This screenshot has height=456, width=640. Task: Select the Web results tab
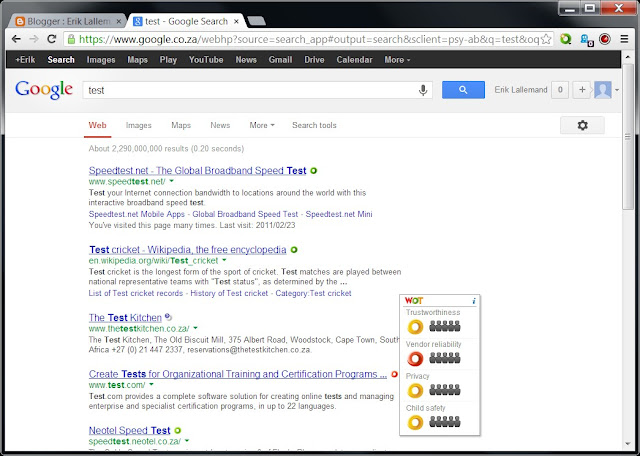(x=98, y=125)
